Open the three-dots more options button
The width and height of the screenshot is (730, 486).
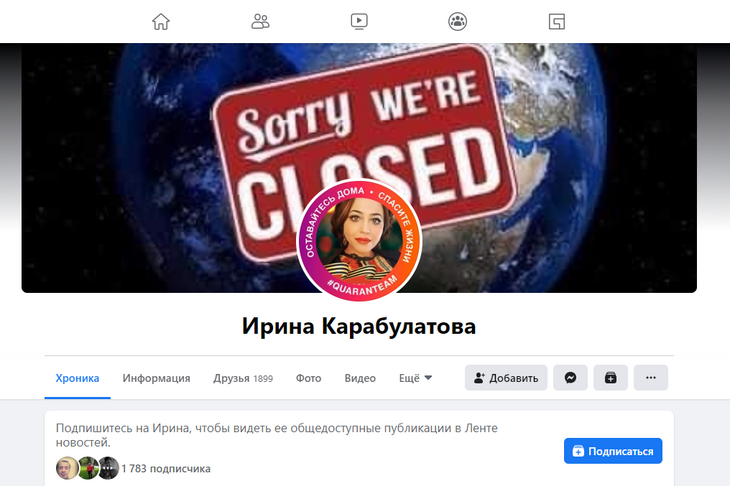point(651,378)
